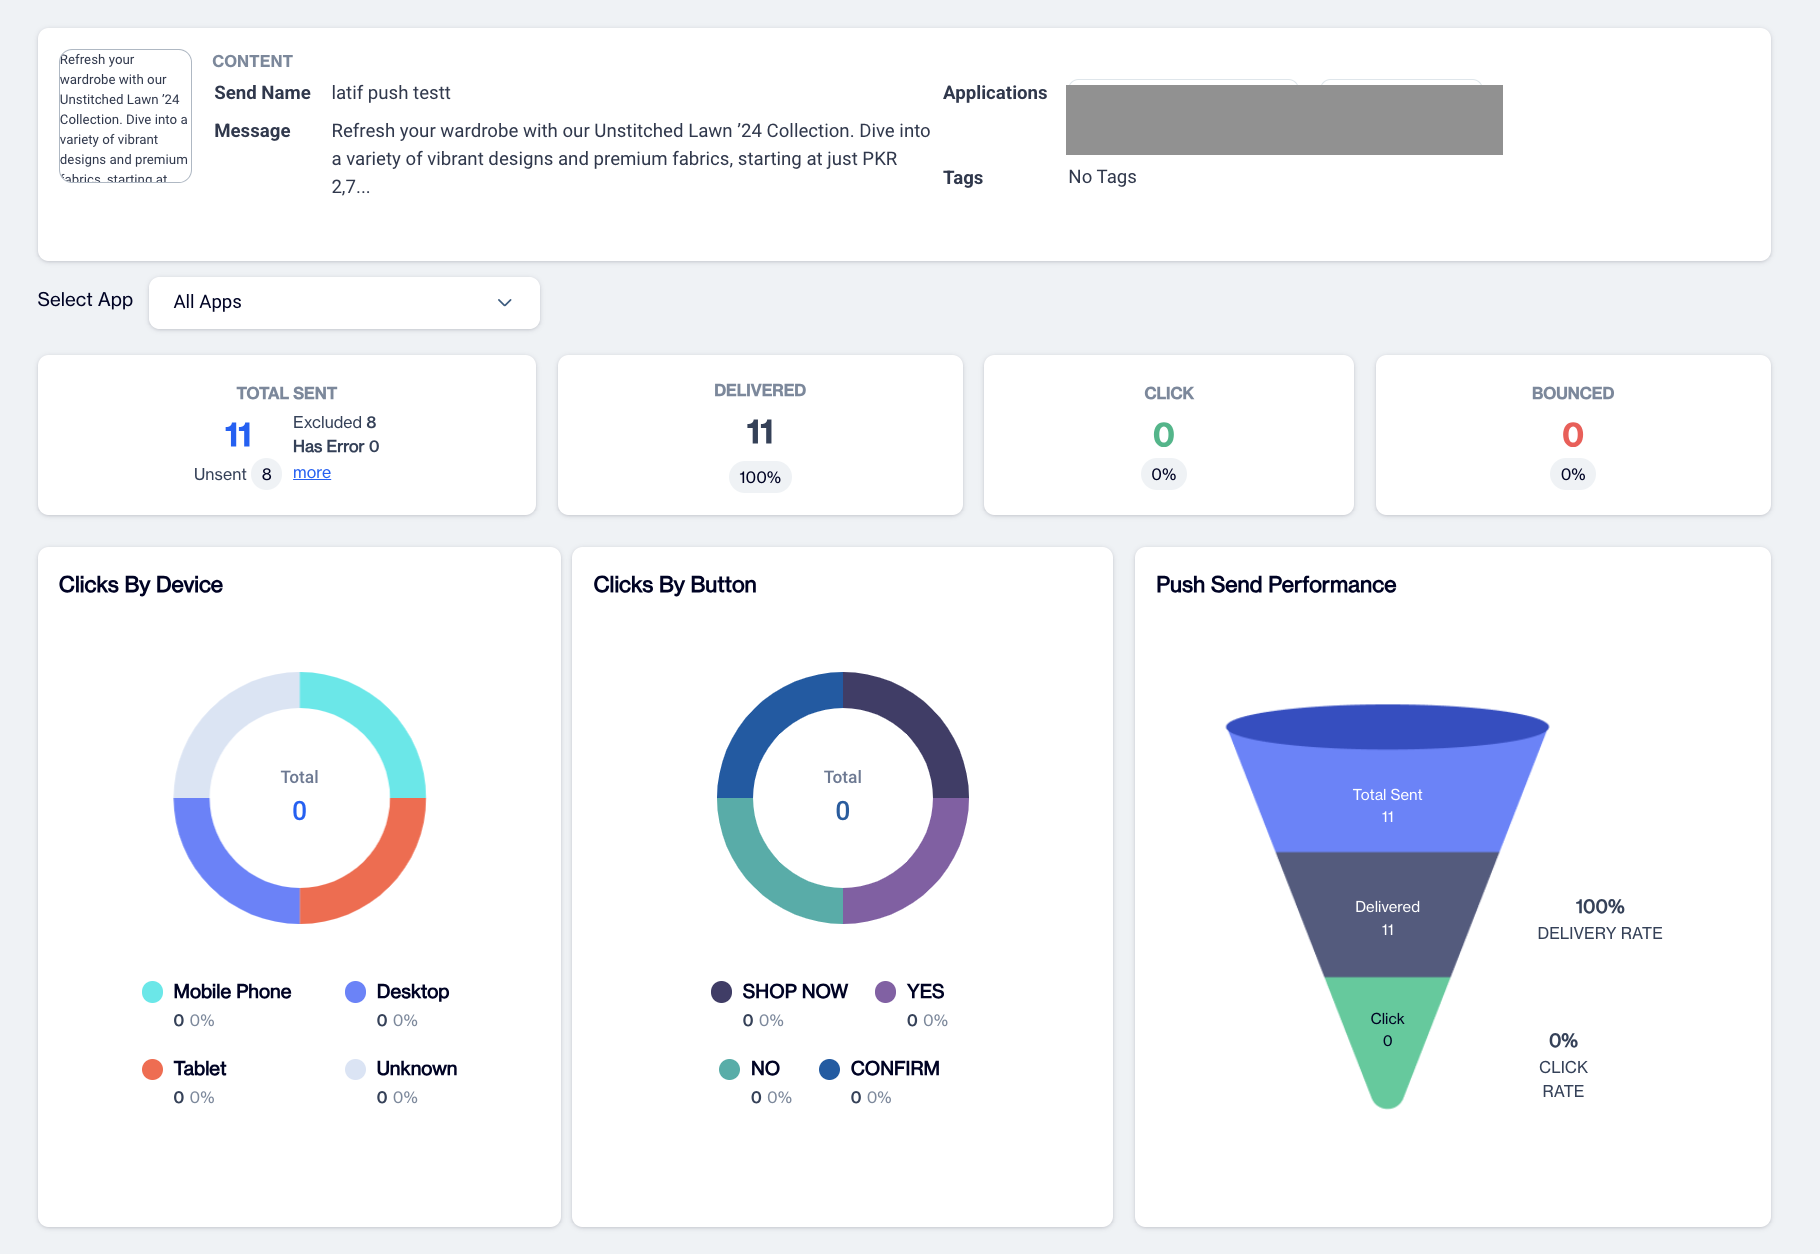Click the Click card 0% badge
1820x1254 pixels.
tap(1163, 474)
